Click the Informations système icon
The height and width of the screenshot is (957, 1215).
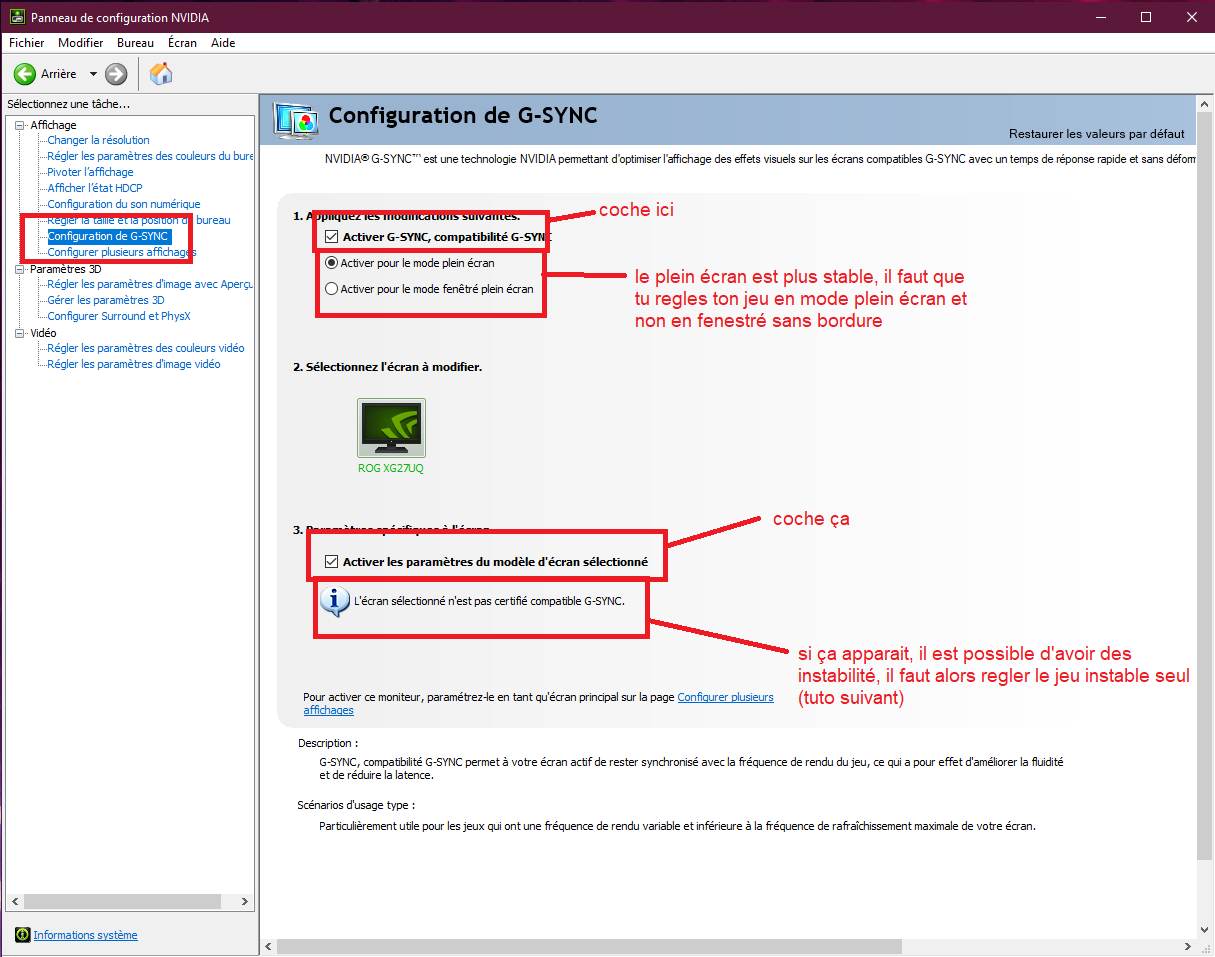(x=22, y=935)
